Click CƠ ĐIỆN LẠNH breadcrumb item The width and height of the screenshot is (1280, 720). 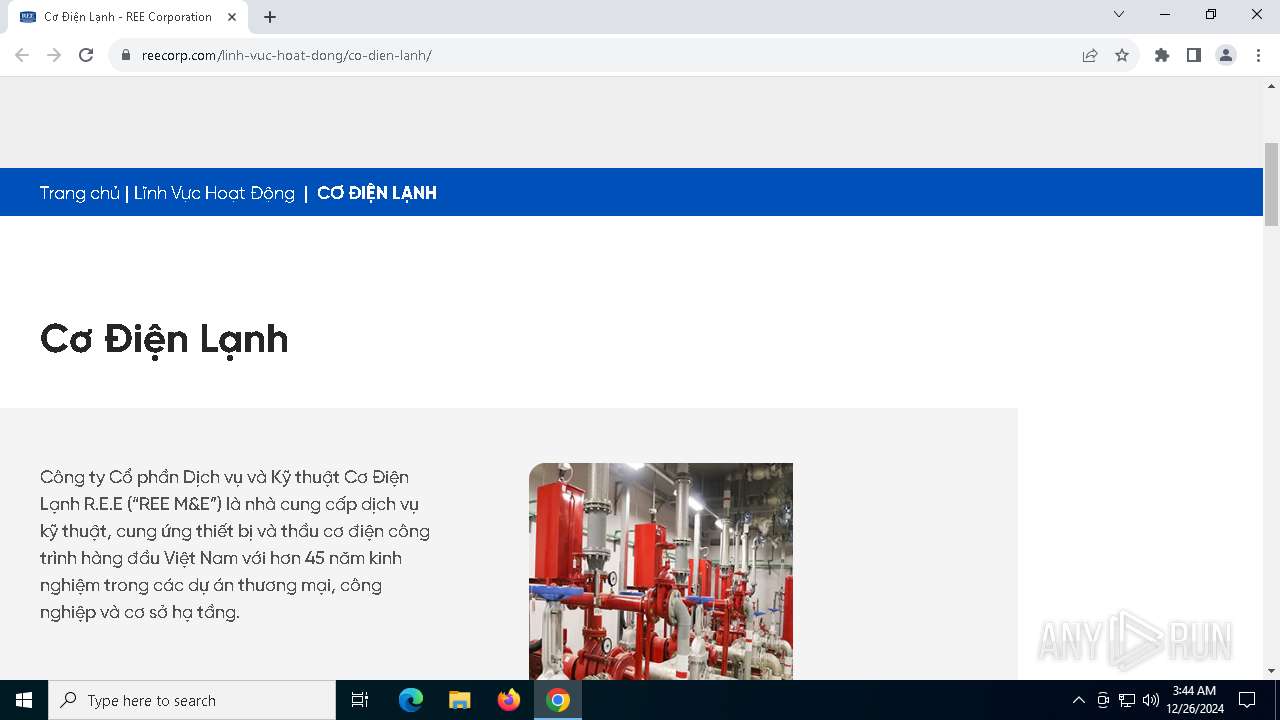coord(377,193)
